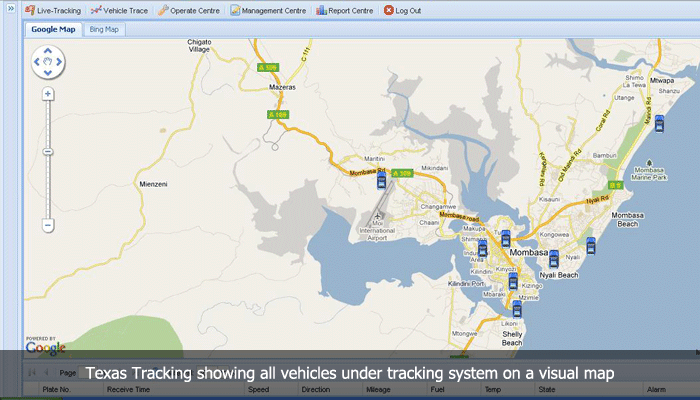Click the Kilindini Port label

click(x=466, y=283)
